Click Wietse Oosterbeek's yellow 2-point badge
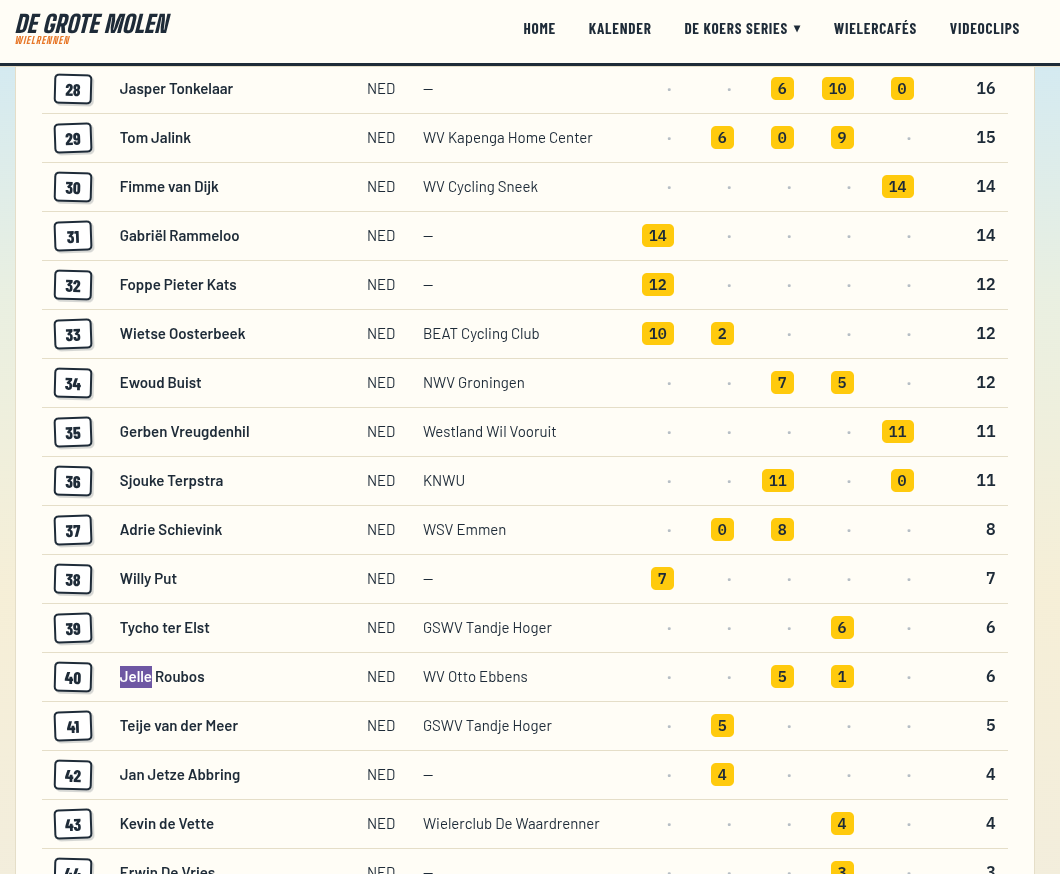The width and height of the screenshot is (1060, 874). [722, 334]
